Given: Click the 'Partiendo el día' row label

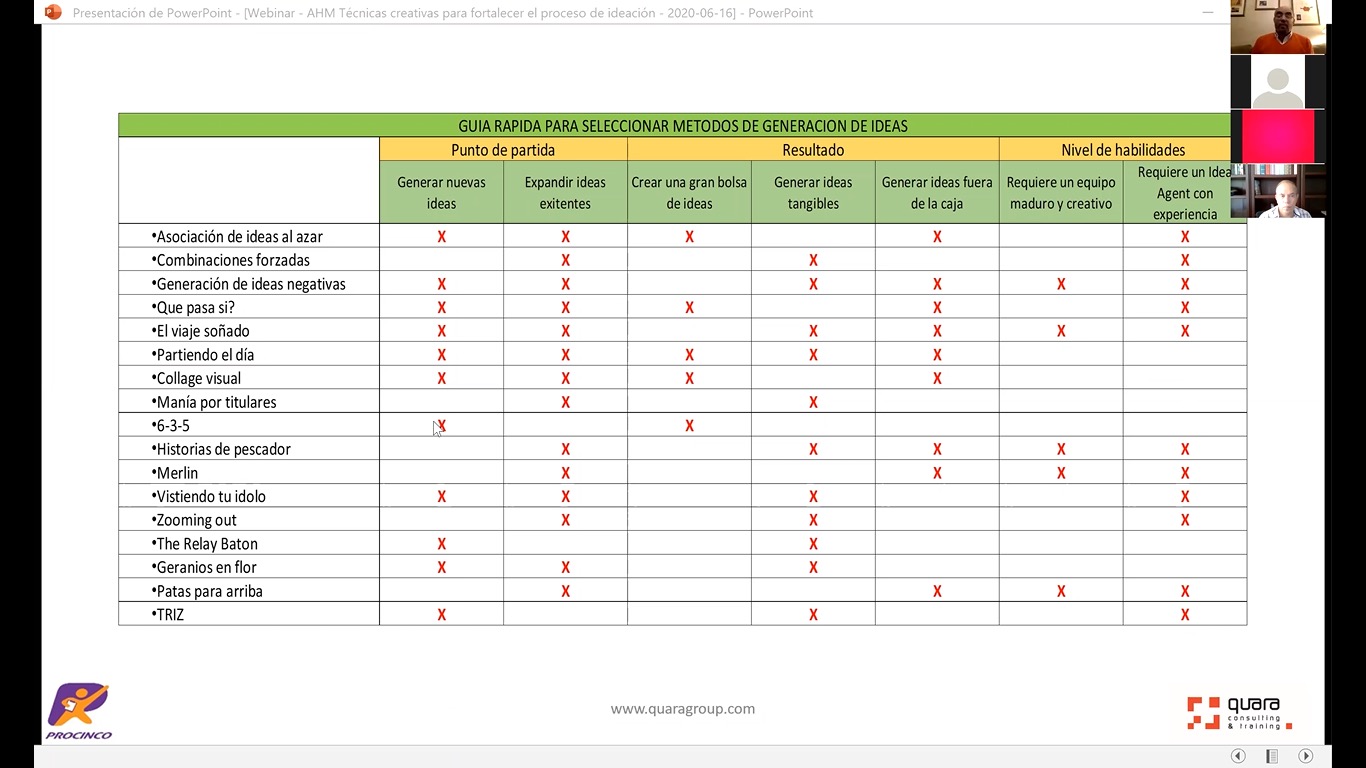Looking at the screenshot, I should click(203, 355).
